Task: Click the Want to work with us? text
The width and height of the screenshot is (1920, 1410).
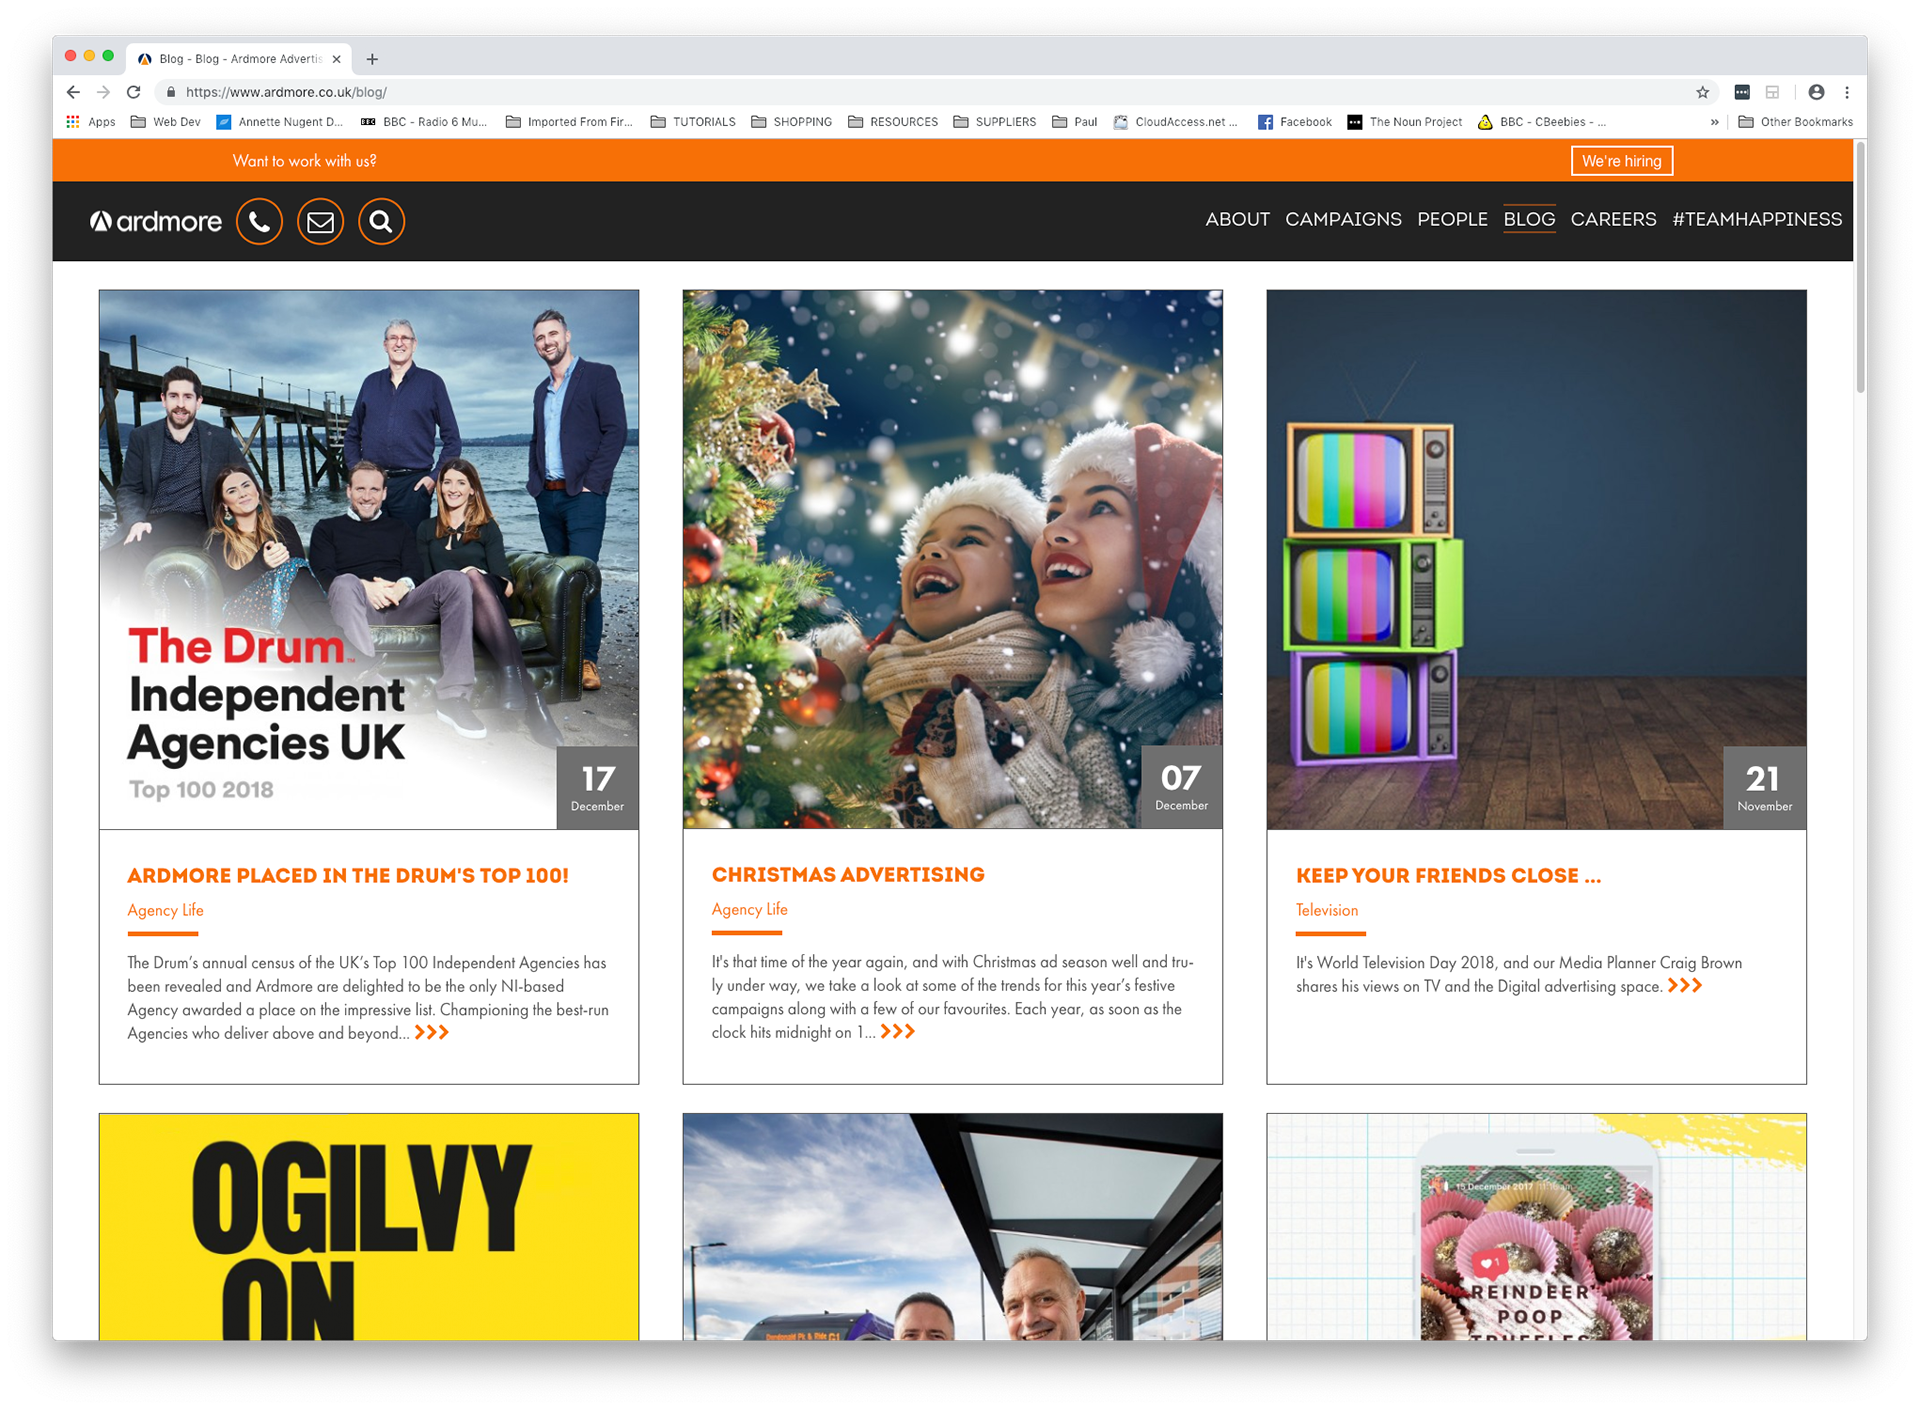Action: pyautogui.click(x=304, y=160)
